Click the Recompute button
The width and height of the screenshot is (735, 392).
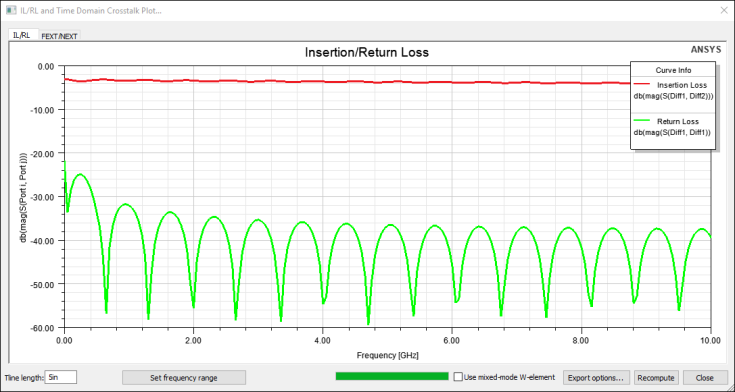(656, 377)
